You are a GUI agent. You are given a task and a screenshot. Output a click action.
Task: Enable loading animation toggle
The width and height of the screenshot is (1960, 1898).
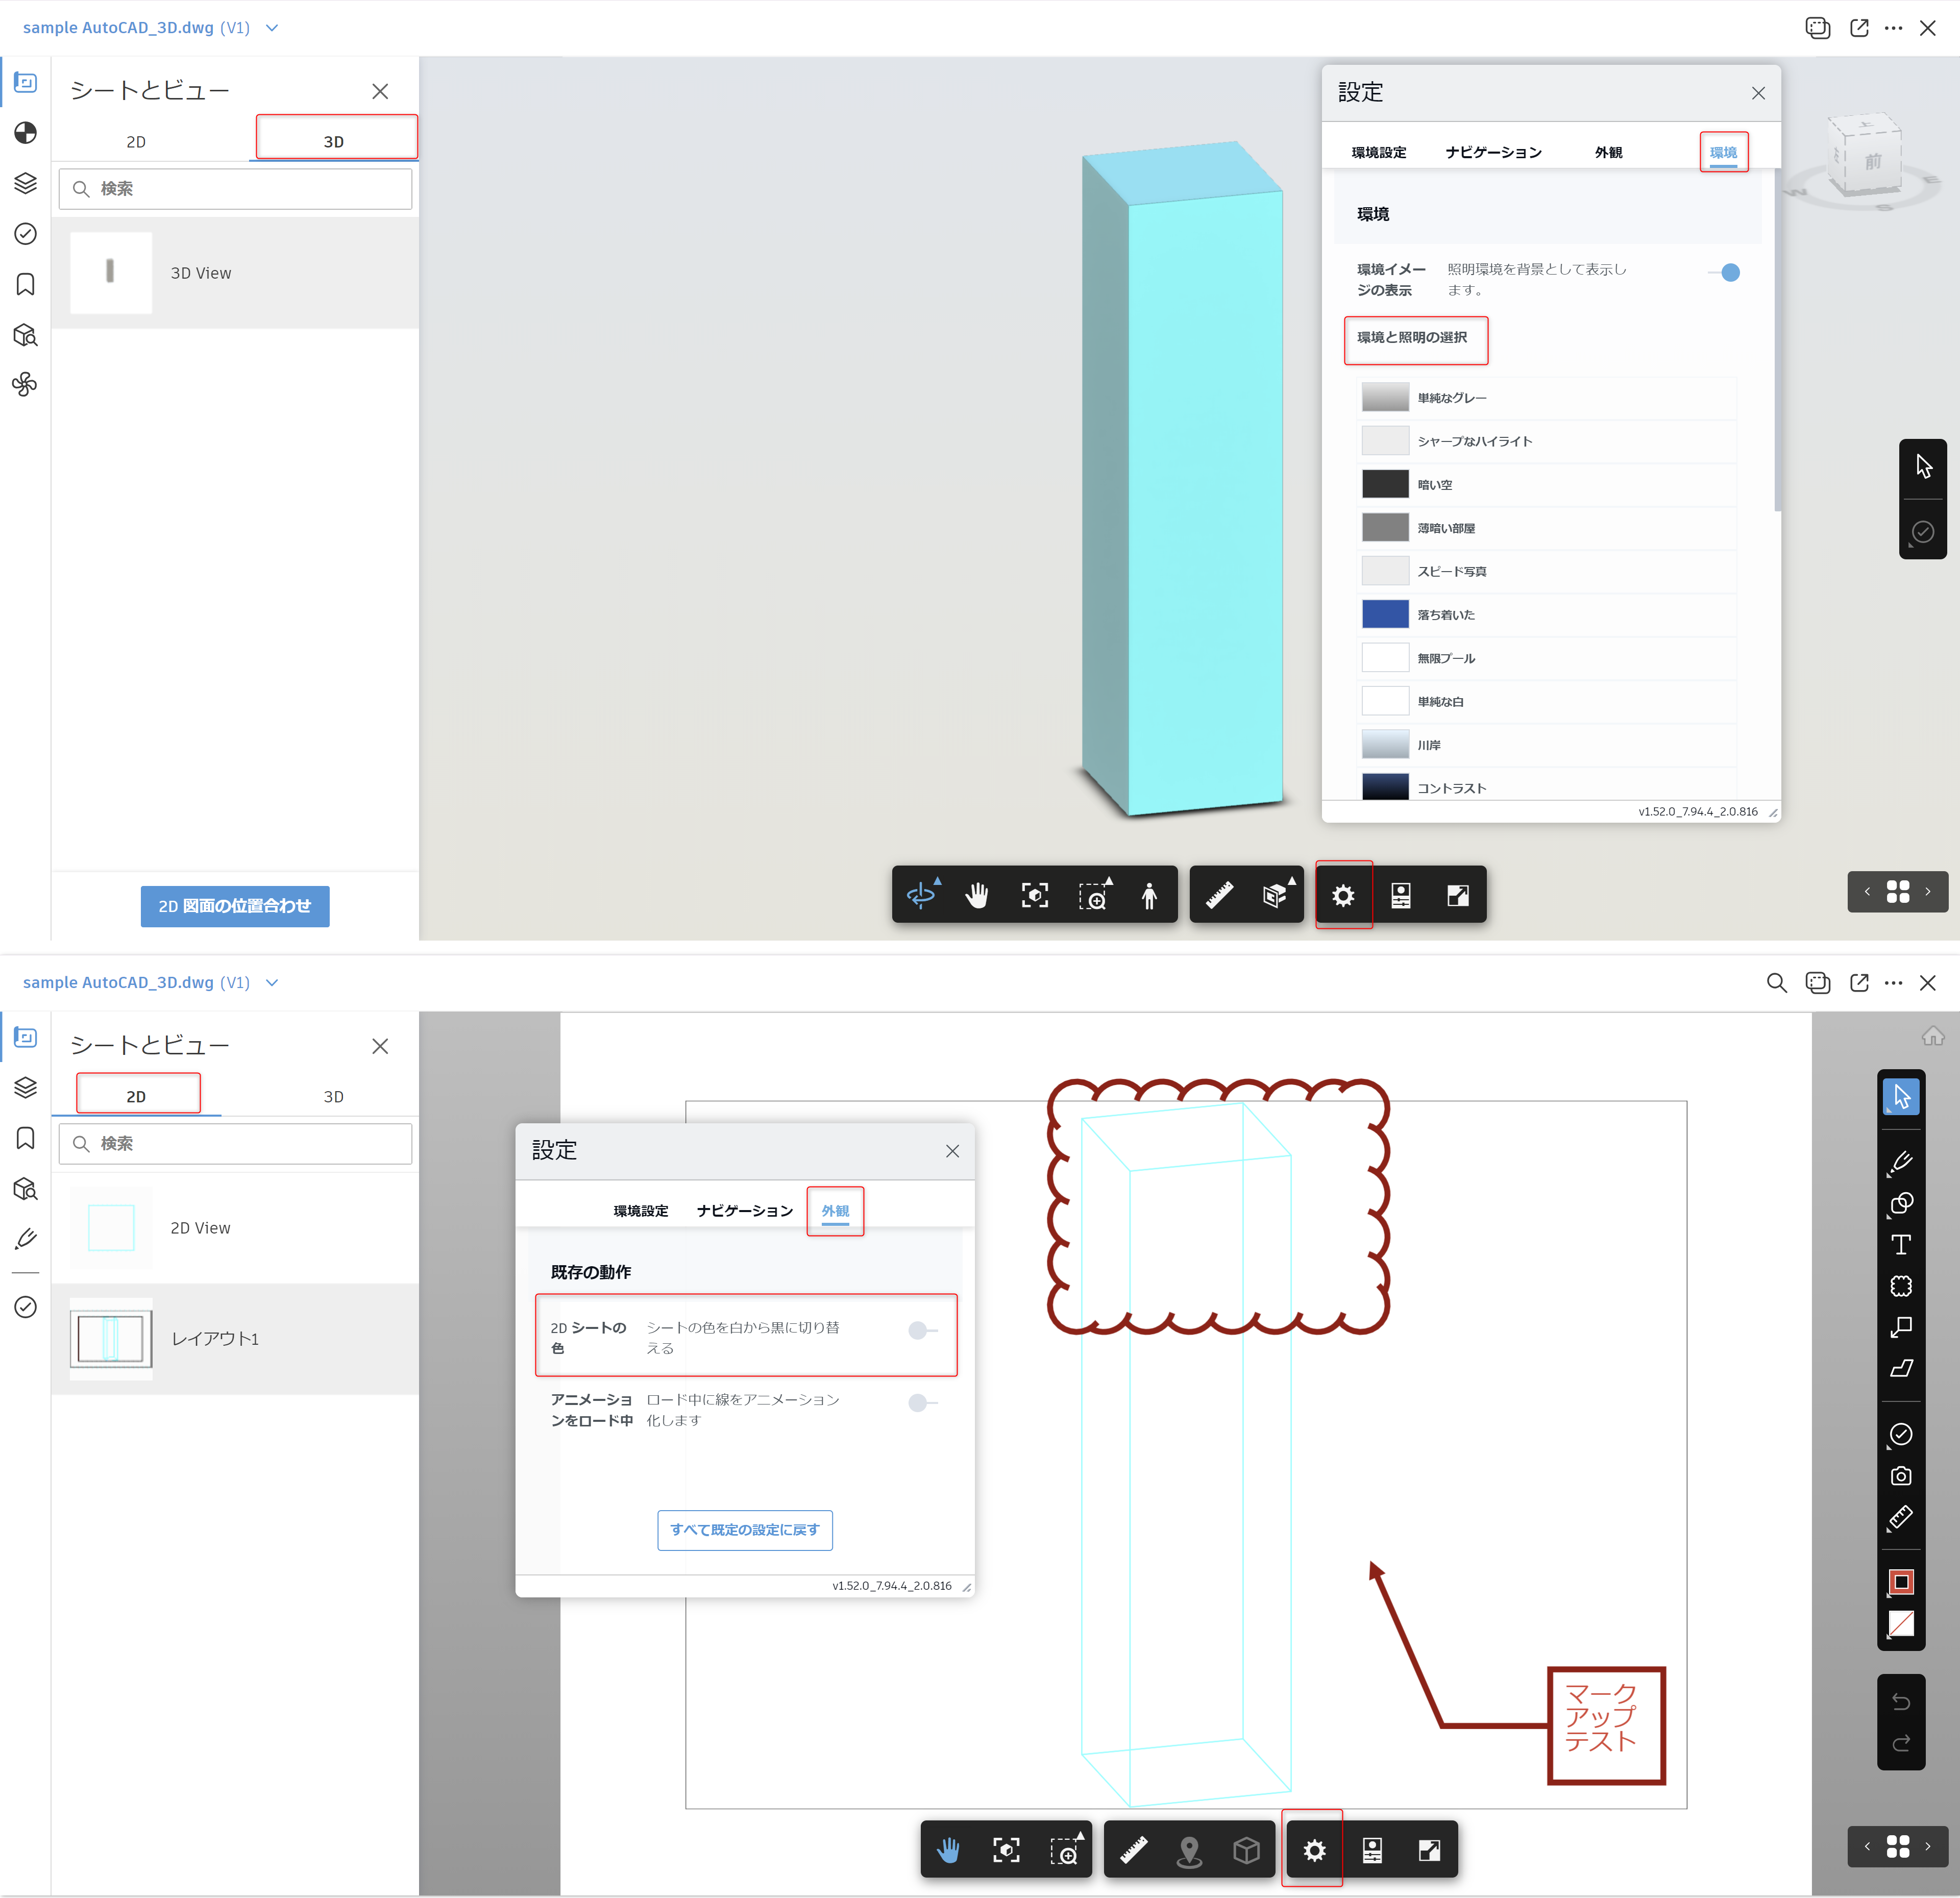[x=921, y=1403]
